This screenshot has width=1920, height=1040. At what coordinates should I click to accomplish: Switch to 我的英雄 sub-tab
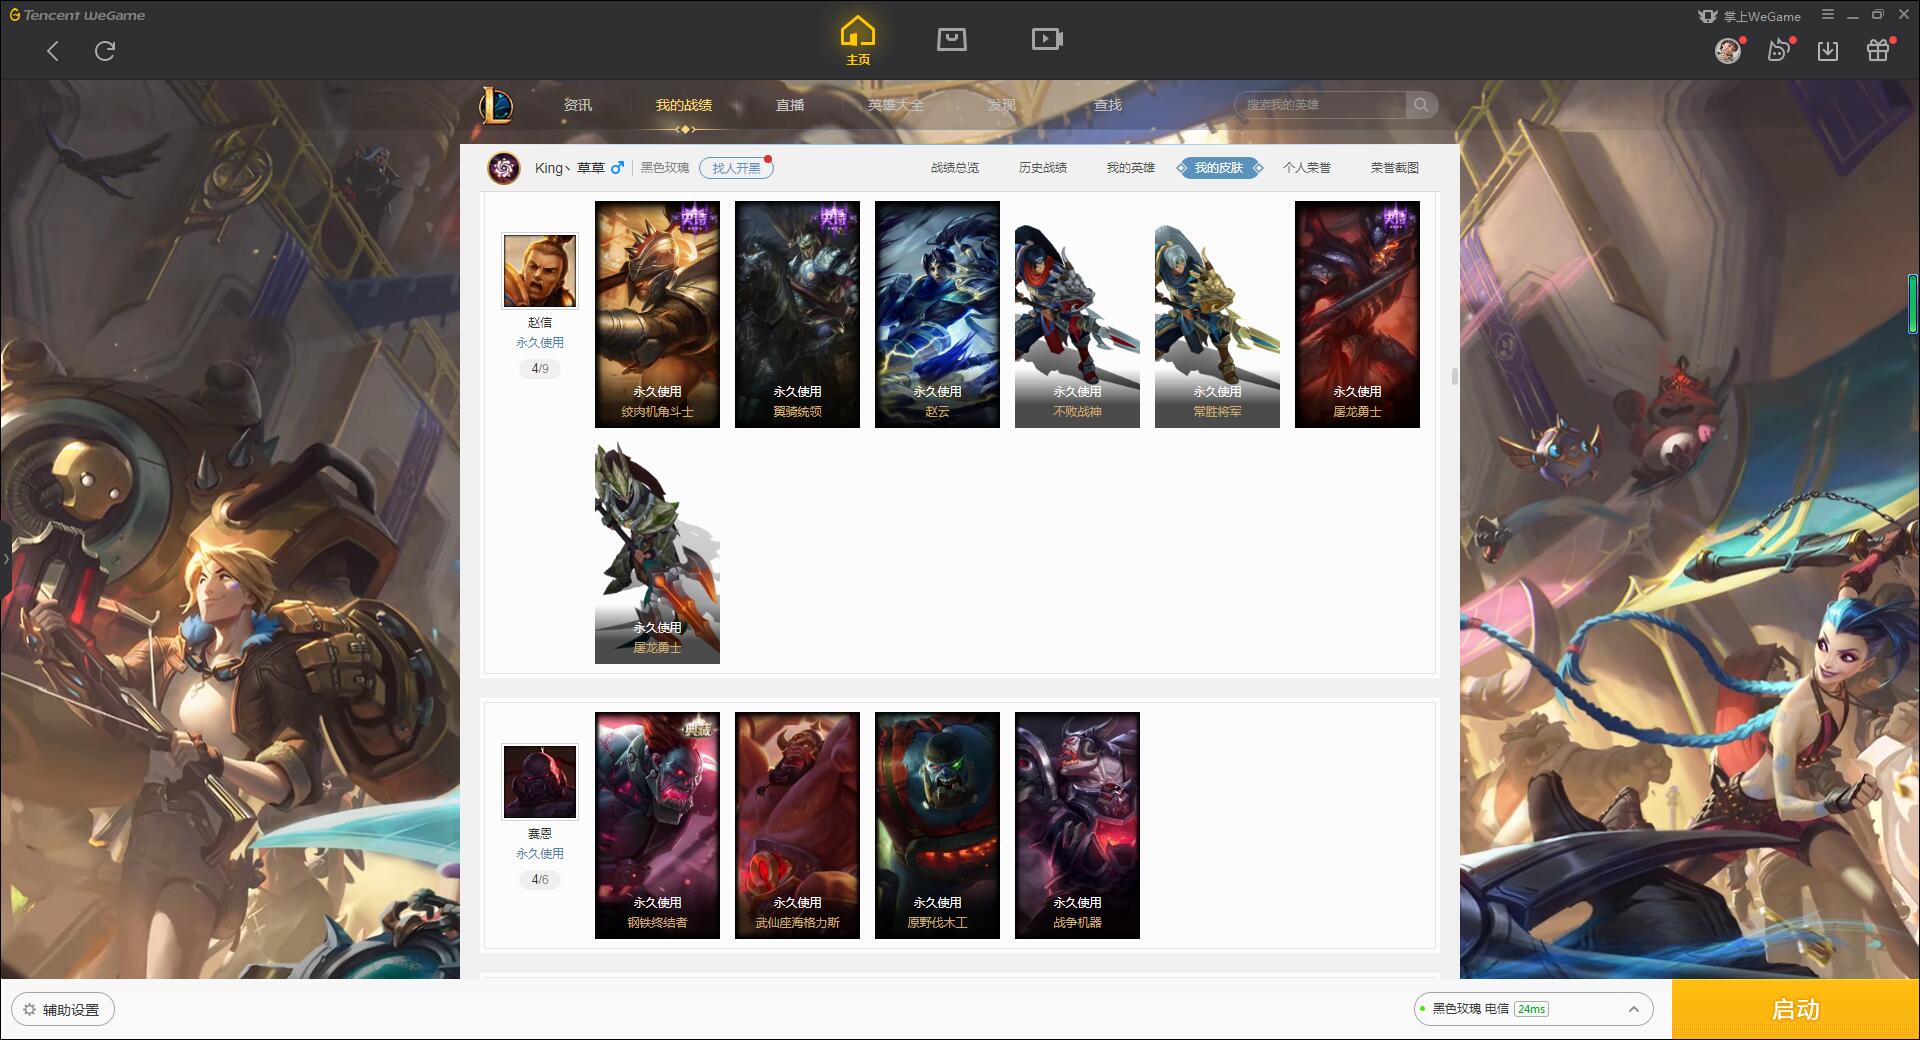[1131, 168]
